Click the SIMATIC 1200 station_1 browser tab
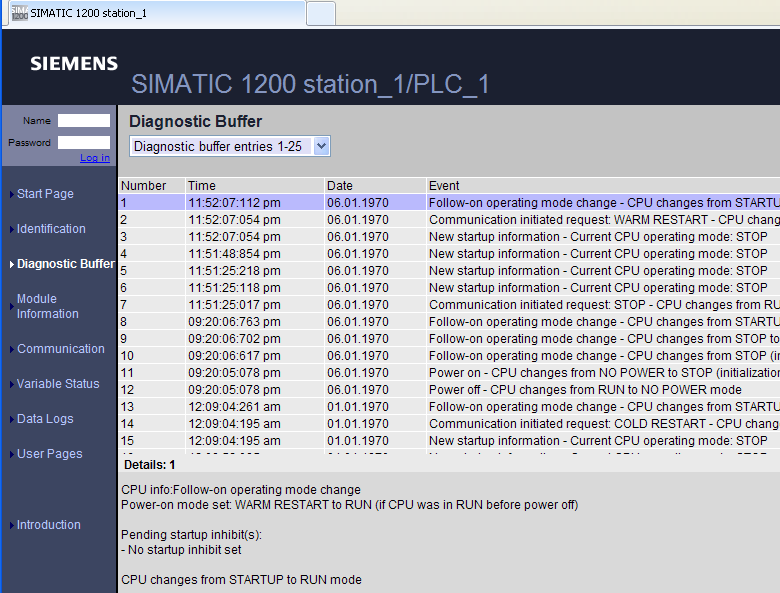The height and width of the screenshot is (593, 780). 157,13
